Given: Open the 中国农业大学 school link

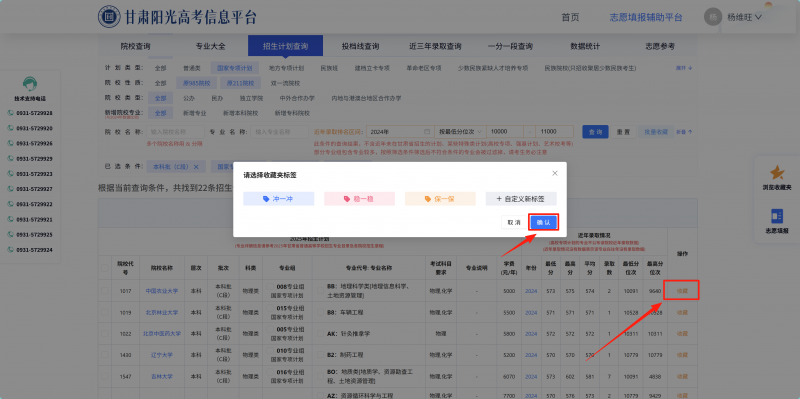Looking at the screenshot, I should tap(162, 290).
